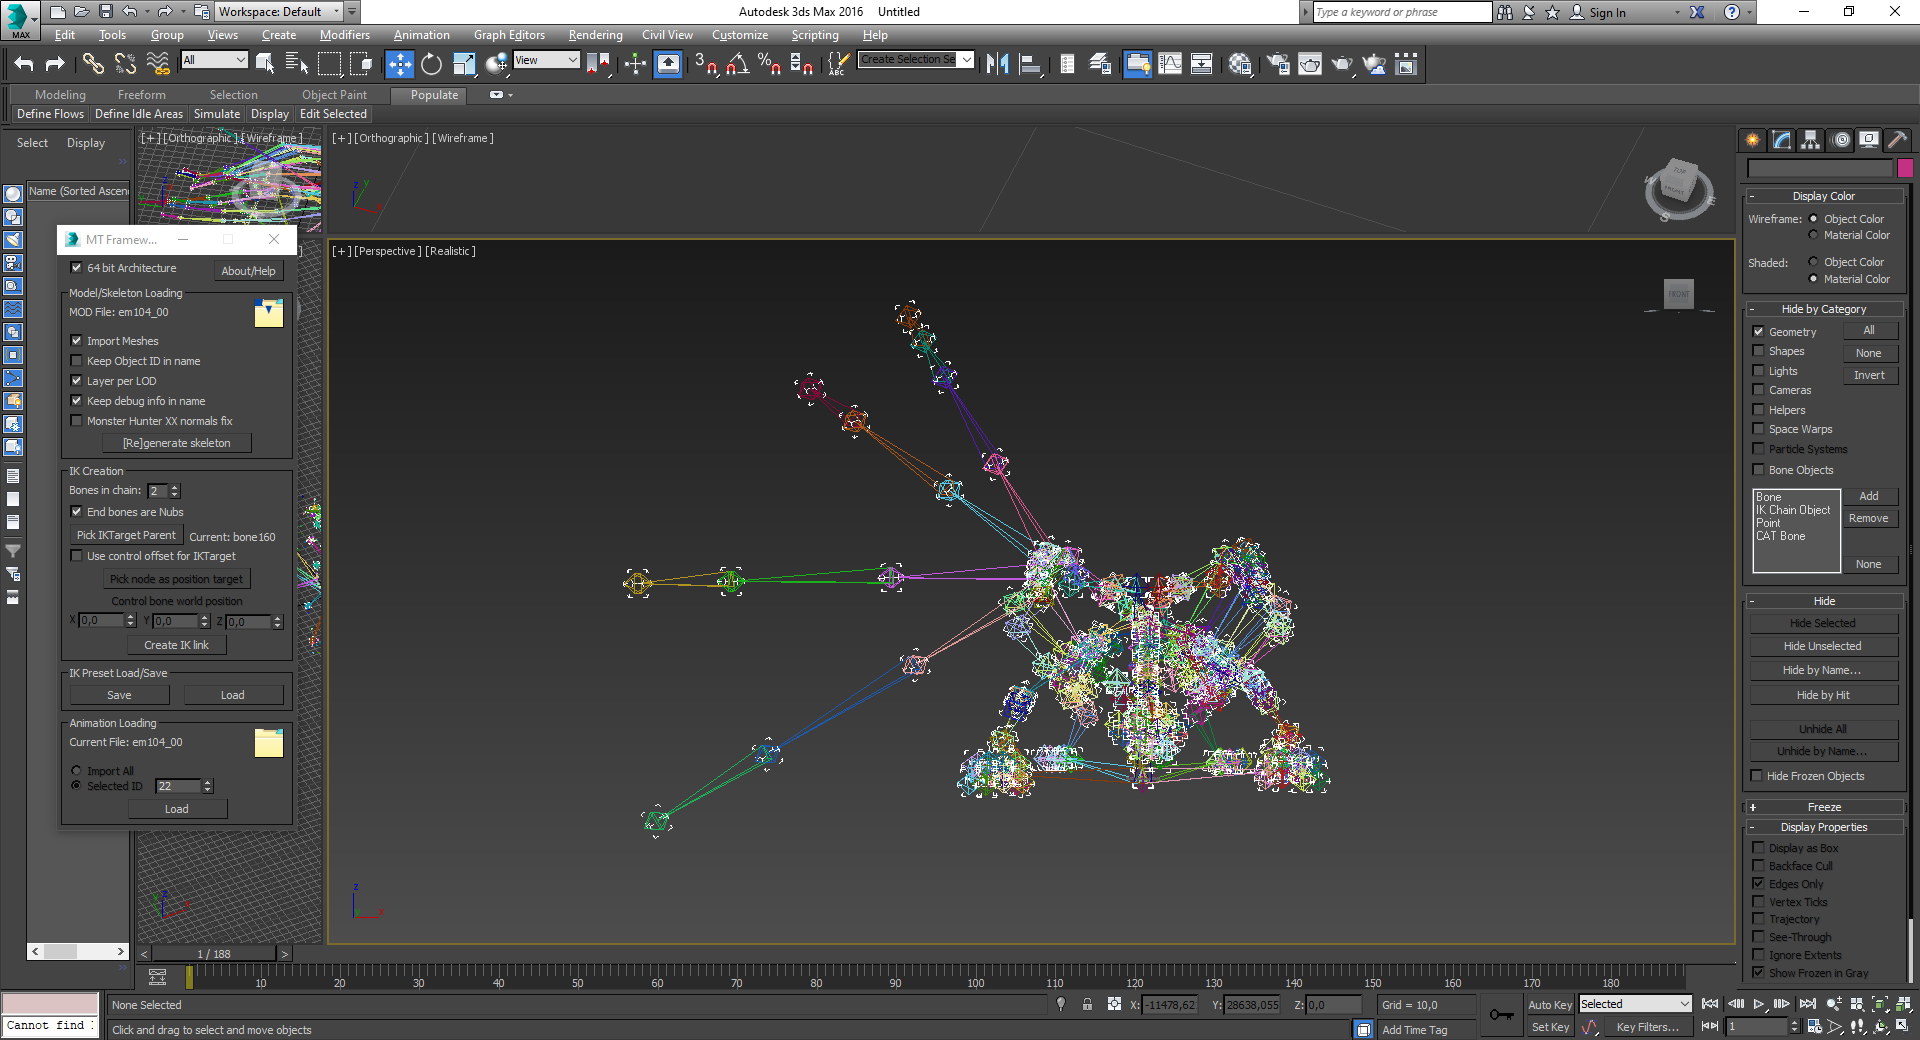Switch to the Populate ribbon tab
Viewport: 1920px width, 1040px height.
click(429, 95)
